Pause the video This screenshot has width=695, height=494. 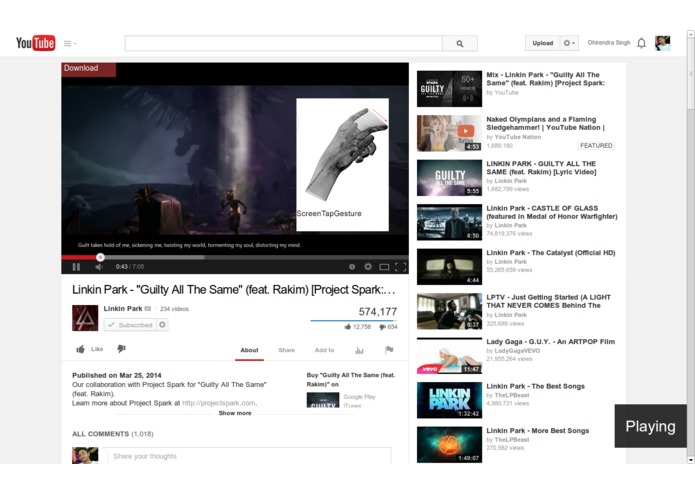click(x=76, y=267)
